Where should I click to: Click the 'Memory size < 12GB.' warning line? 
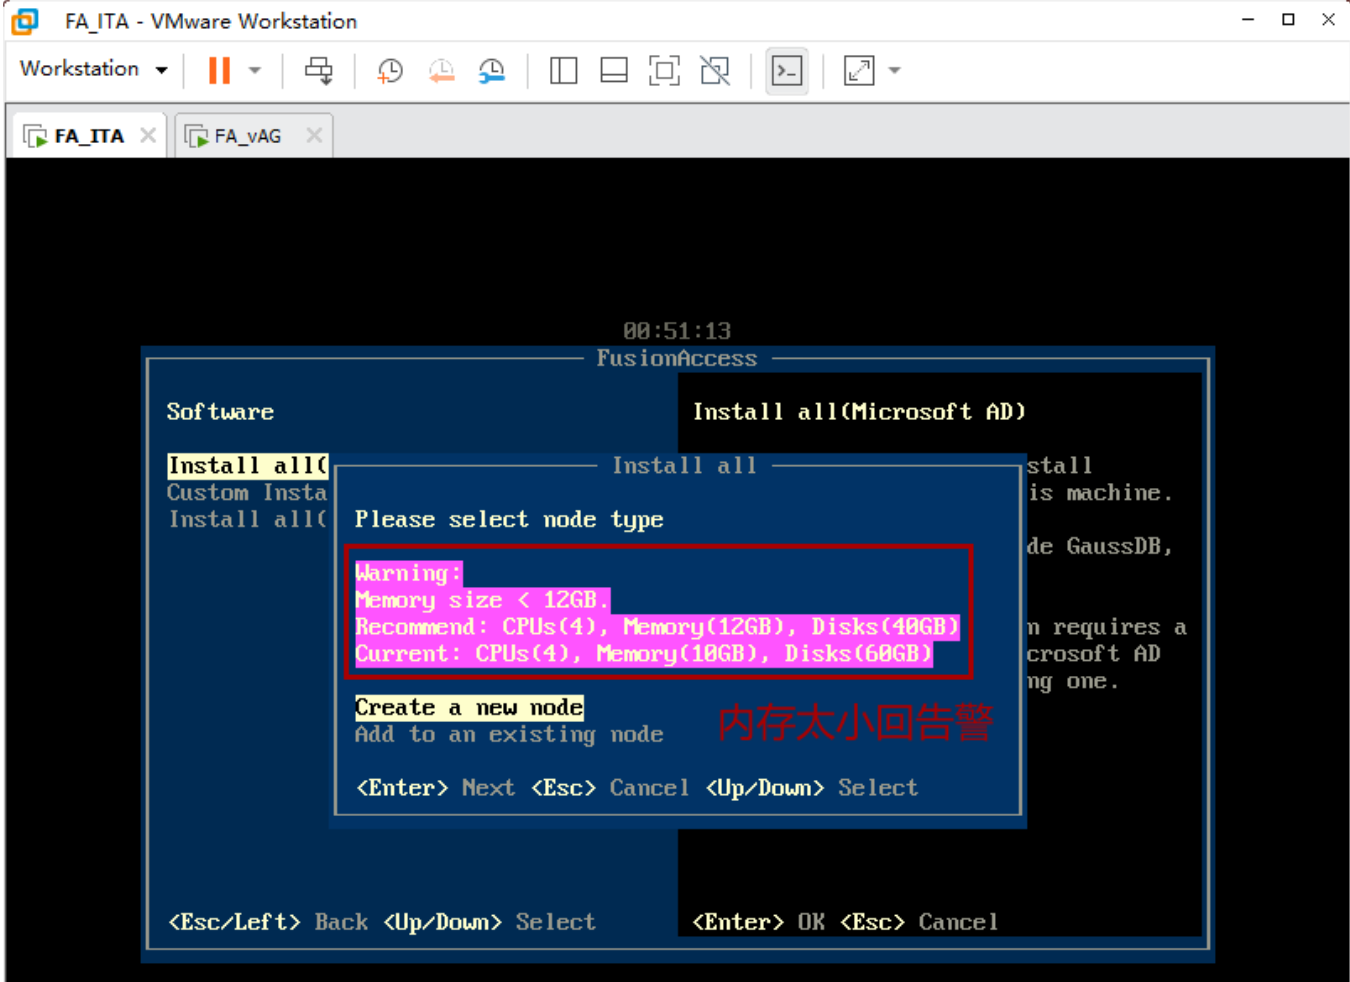pyautogui.click(x=482, y=600)
